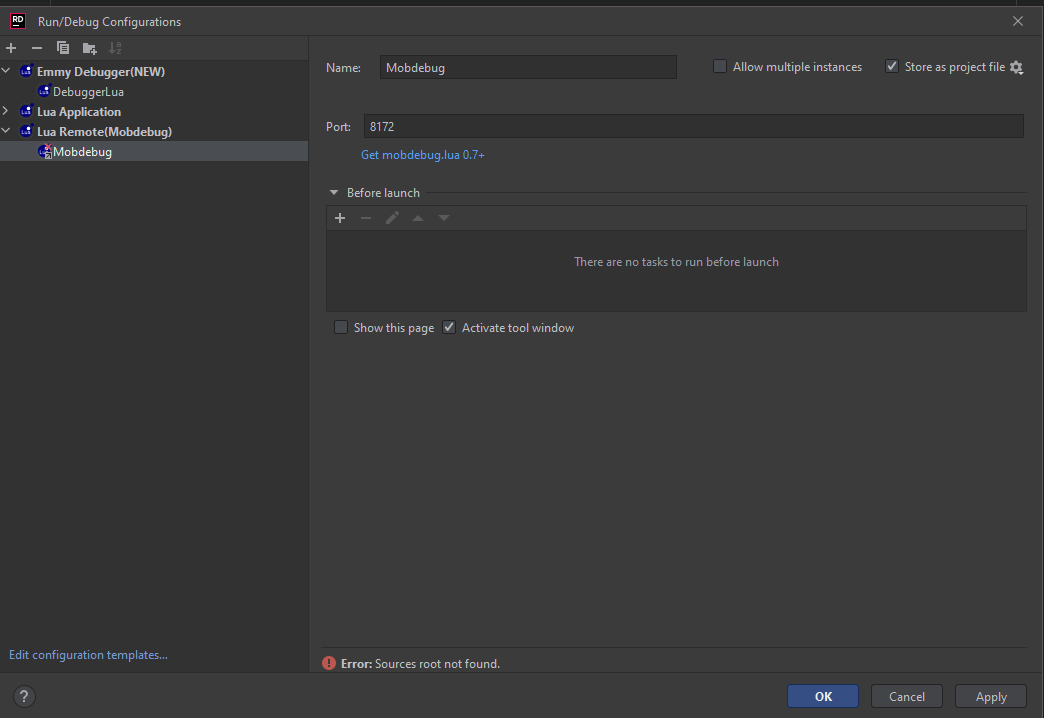This screenshot has width=1044, height=718.
Task: Click the Copy Configuration icon
Action: point(63,48)
